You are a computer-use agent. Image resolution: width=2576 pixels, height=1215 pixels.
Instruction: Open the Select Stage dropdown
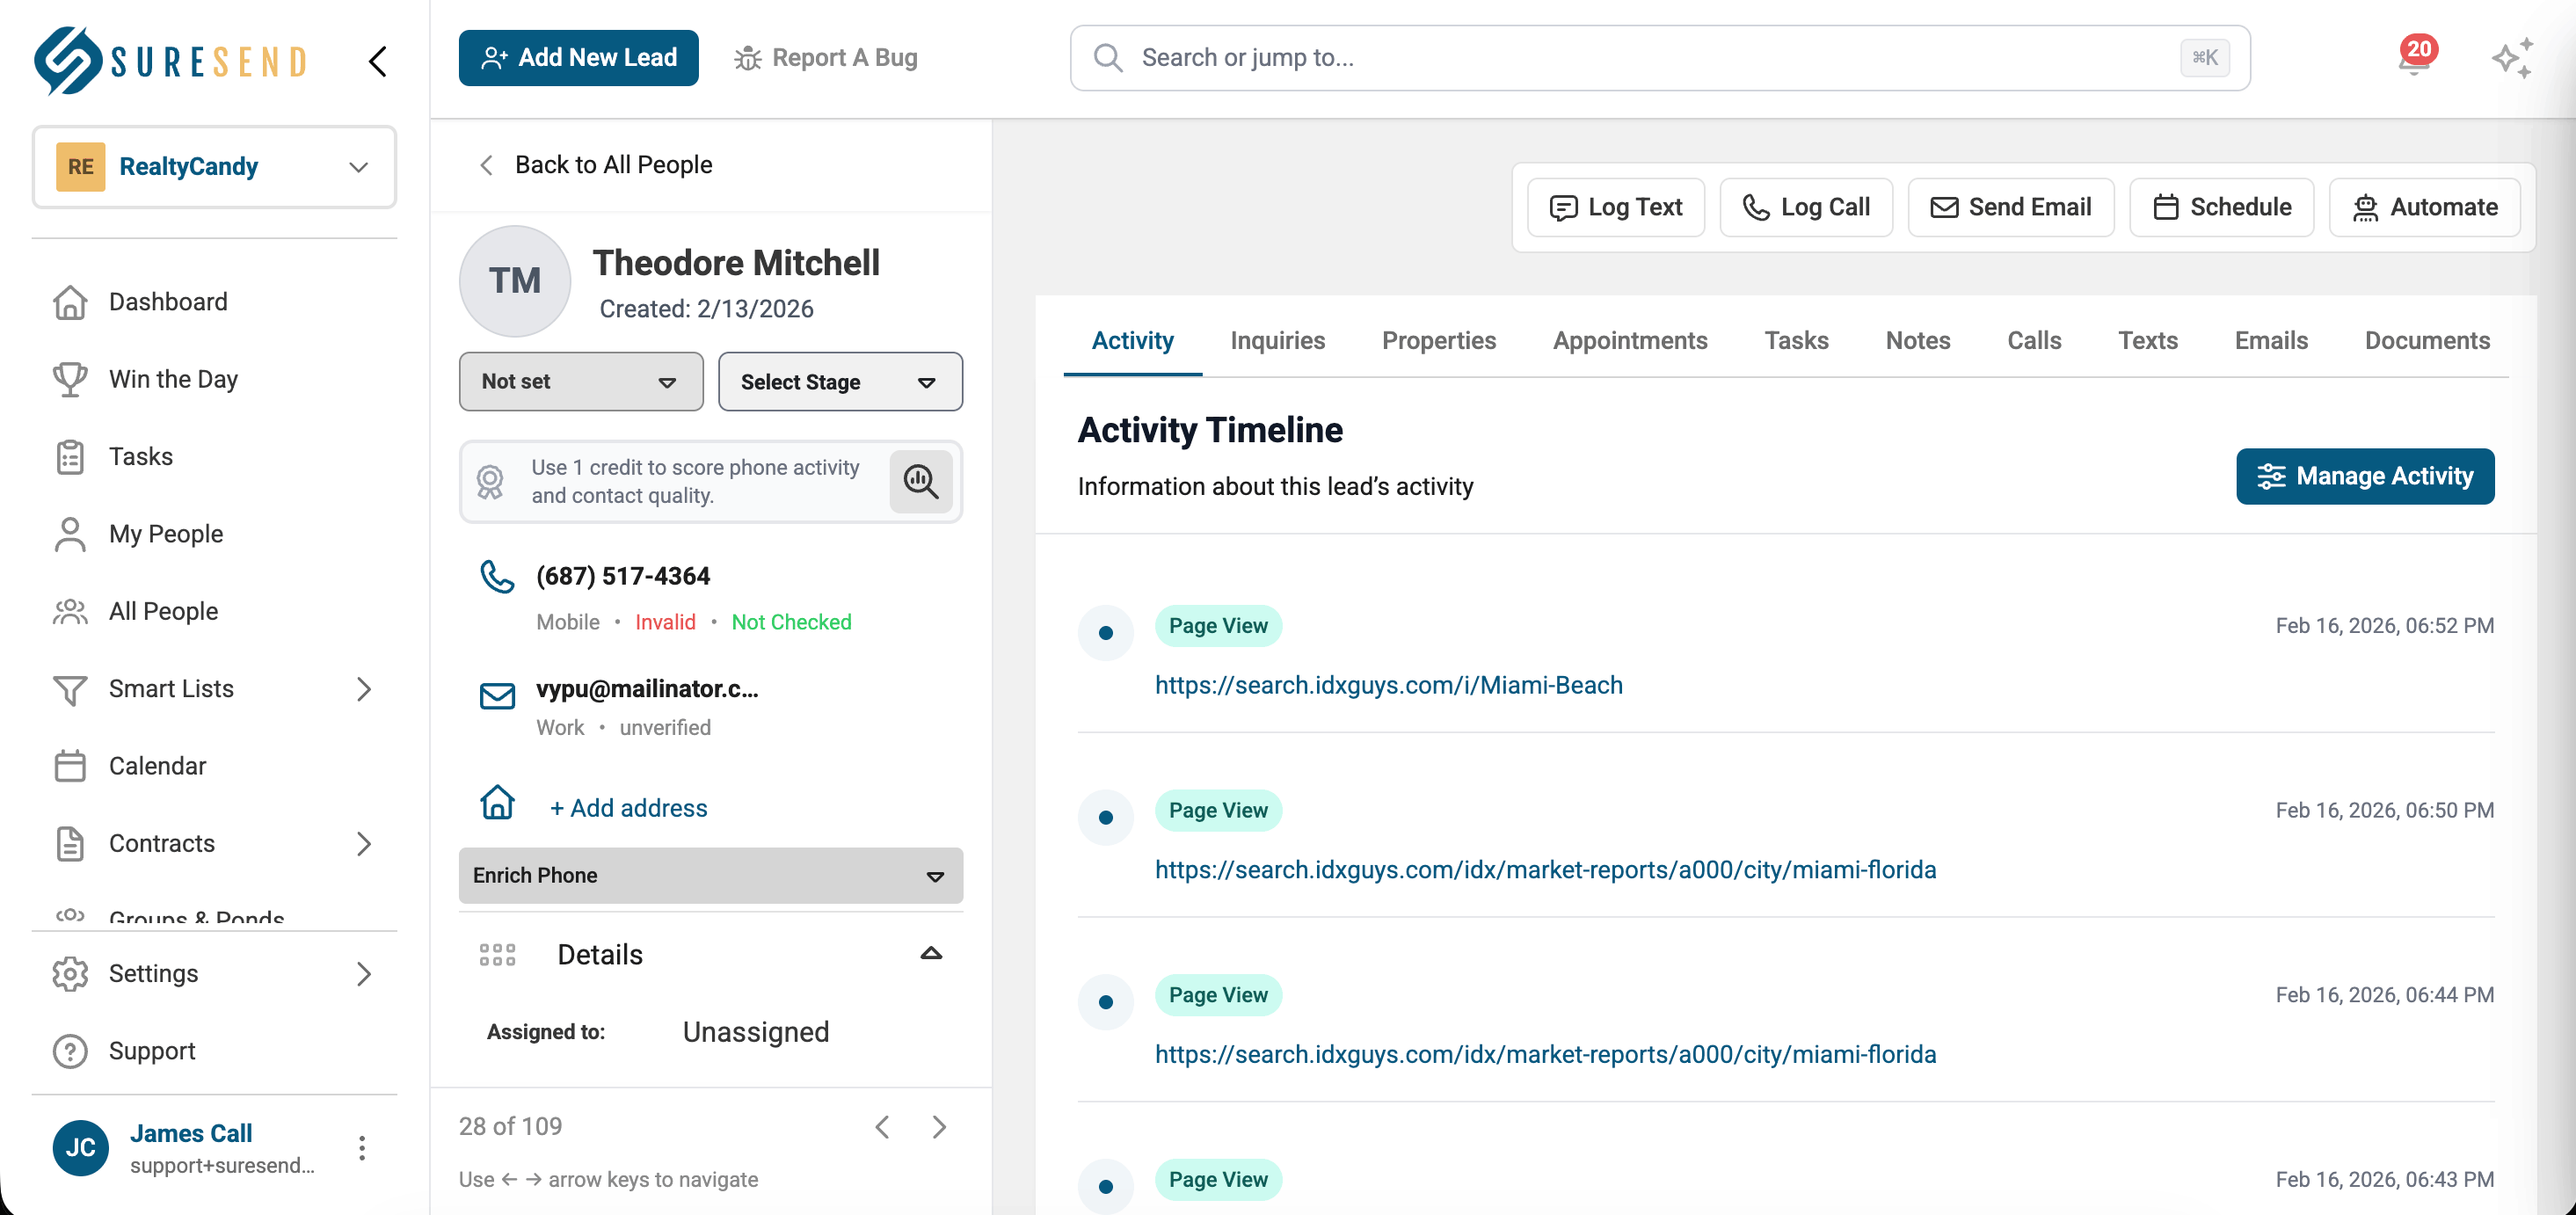tap(840, 382)
